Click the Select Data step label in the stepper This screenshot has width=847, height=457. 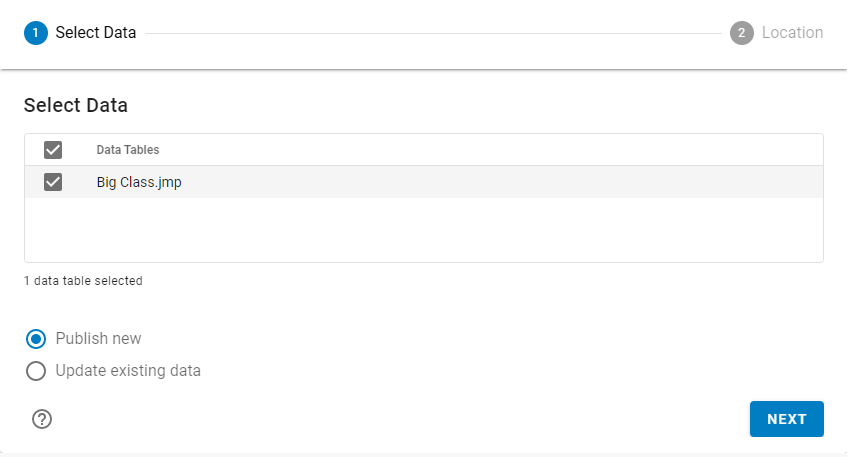[x=96, y=33]
